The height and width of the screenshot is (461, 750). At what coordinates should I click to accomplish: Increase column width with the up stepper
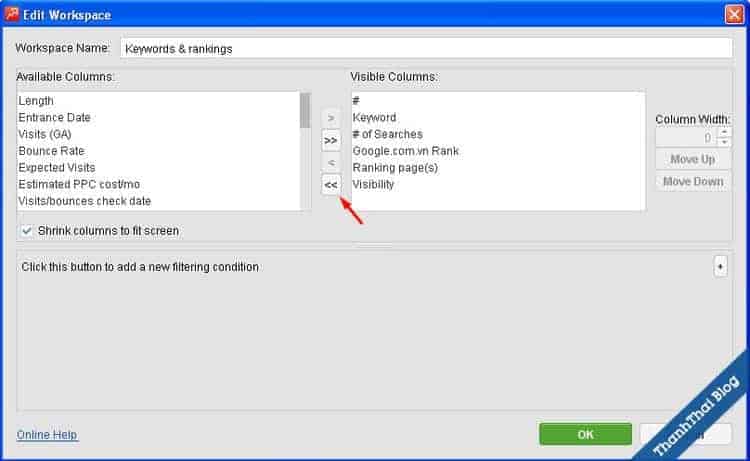tap(724, 133)
